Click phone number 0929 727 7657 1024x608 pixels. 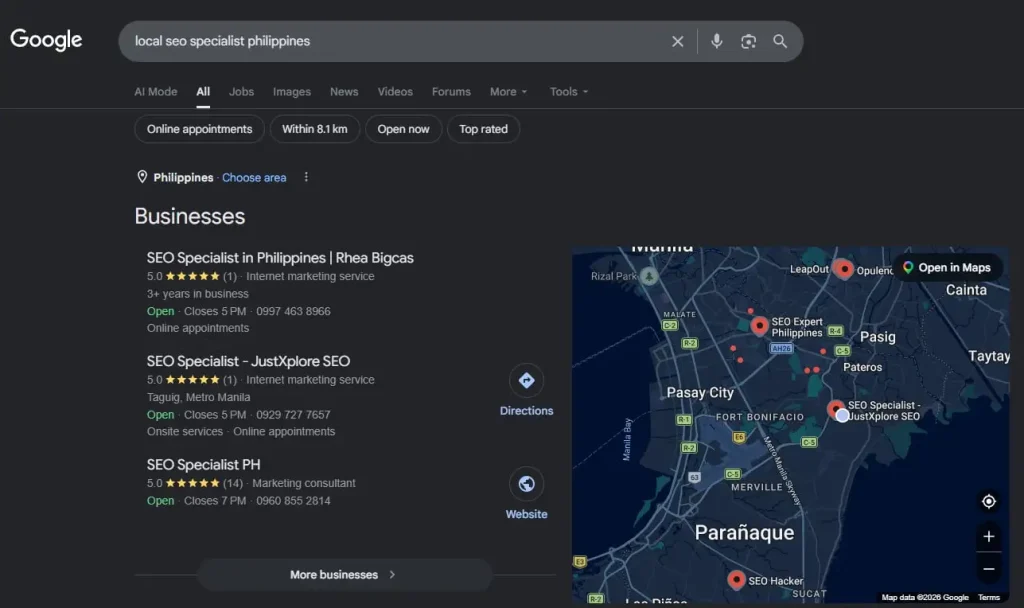[x=293, y=415]
